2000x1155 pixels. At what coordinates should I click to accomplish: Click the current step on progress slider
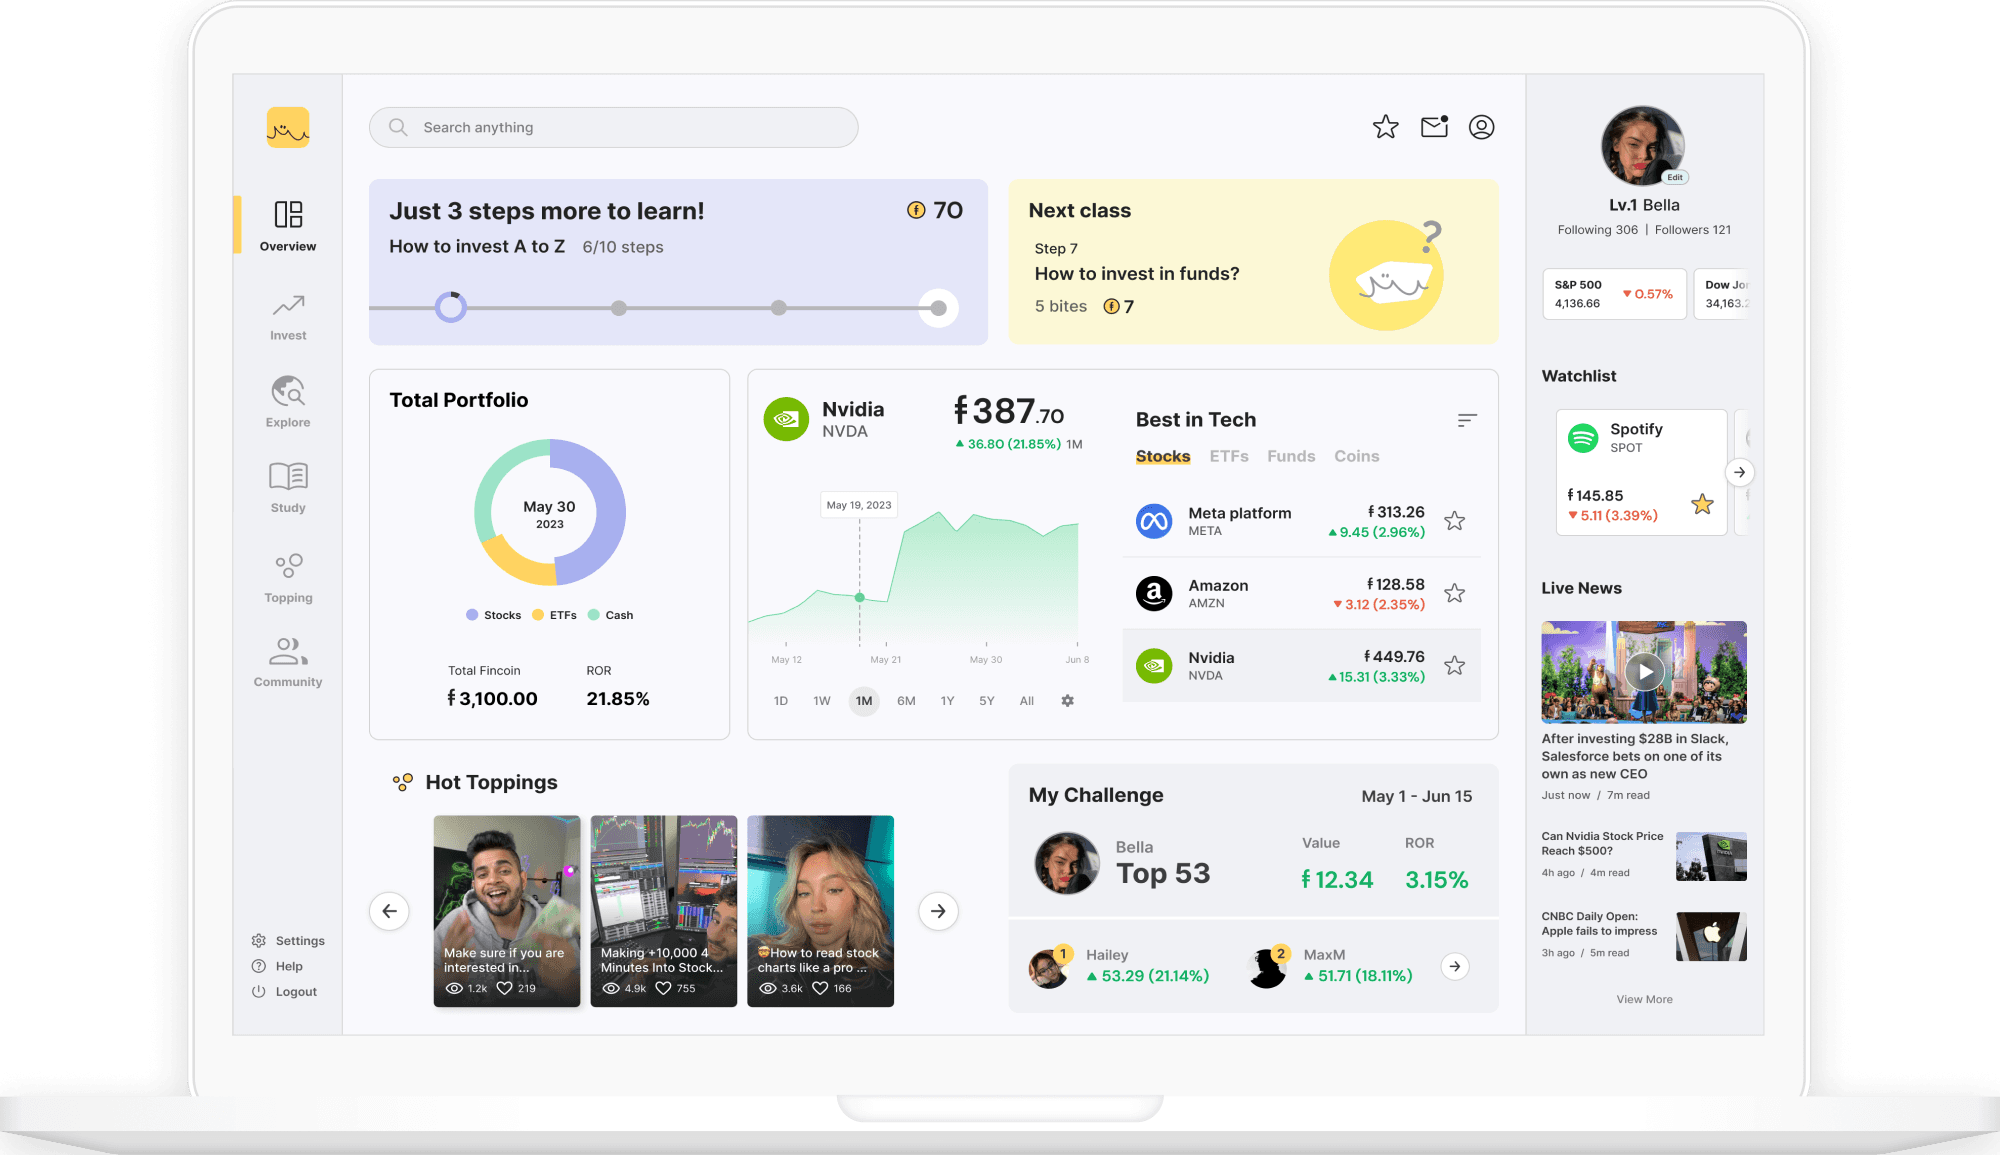point(451,307)
